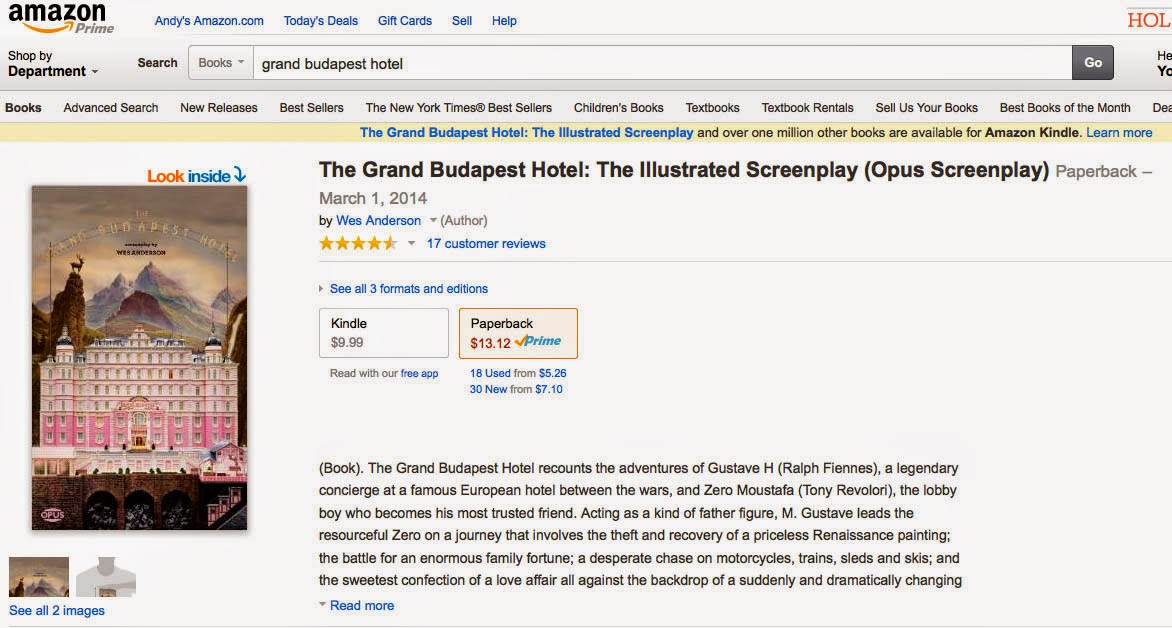Open The New York Times Best Sellers tab
This screenshot has width=1172, height=628.
click(458, 108)
